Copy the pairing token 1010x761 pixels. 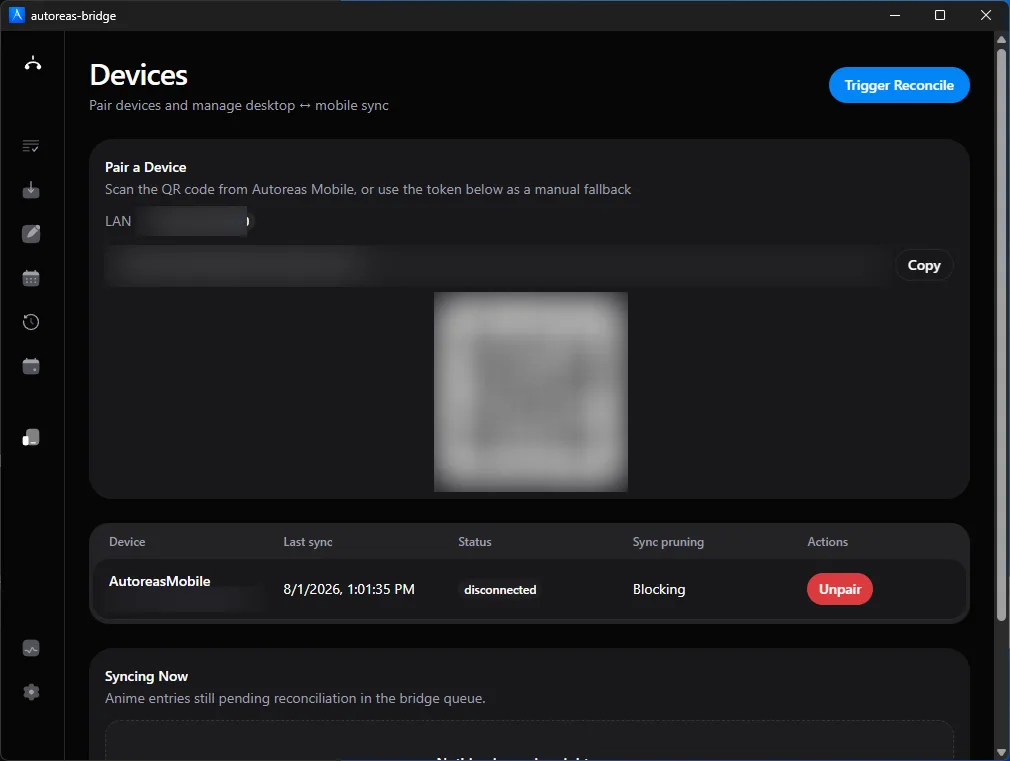pyautogui.click(x=924, y=265)
